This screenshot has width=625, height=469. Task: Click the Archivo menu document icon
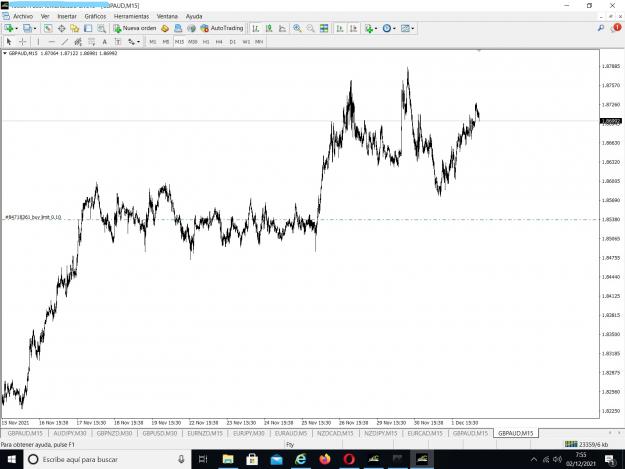(x=6, y=16)
